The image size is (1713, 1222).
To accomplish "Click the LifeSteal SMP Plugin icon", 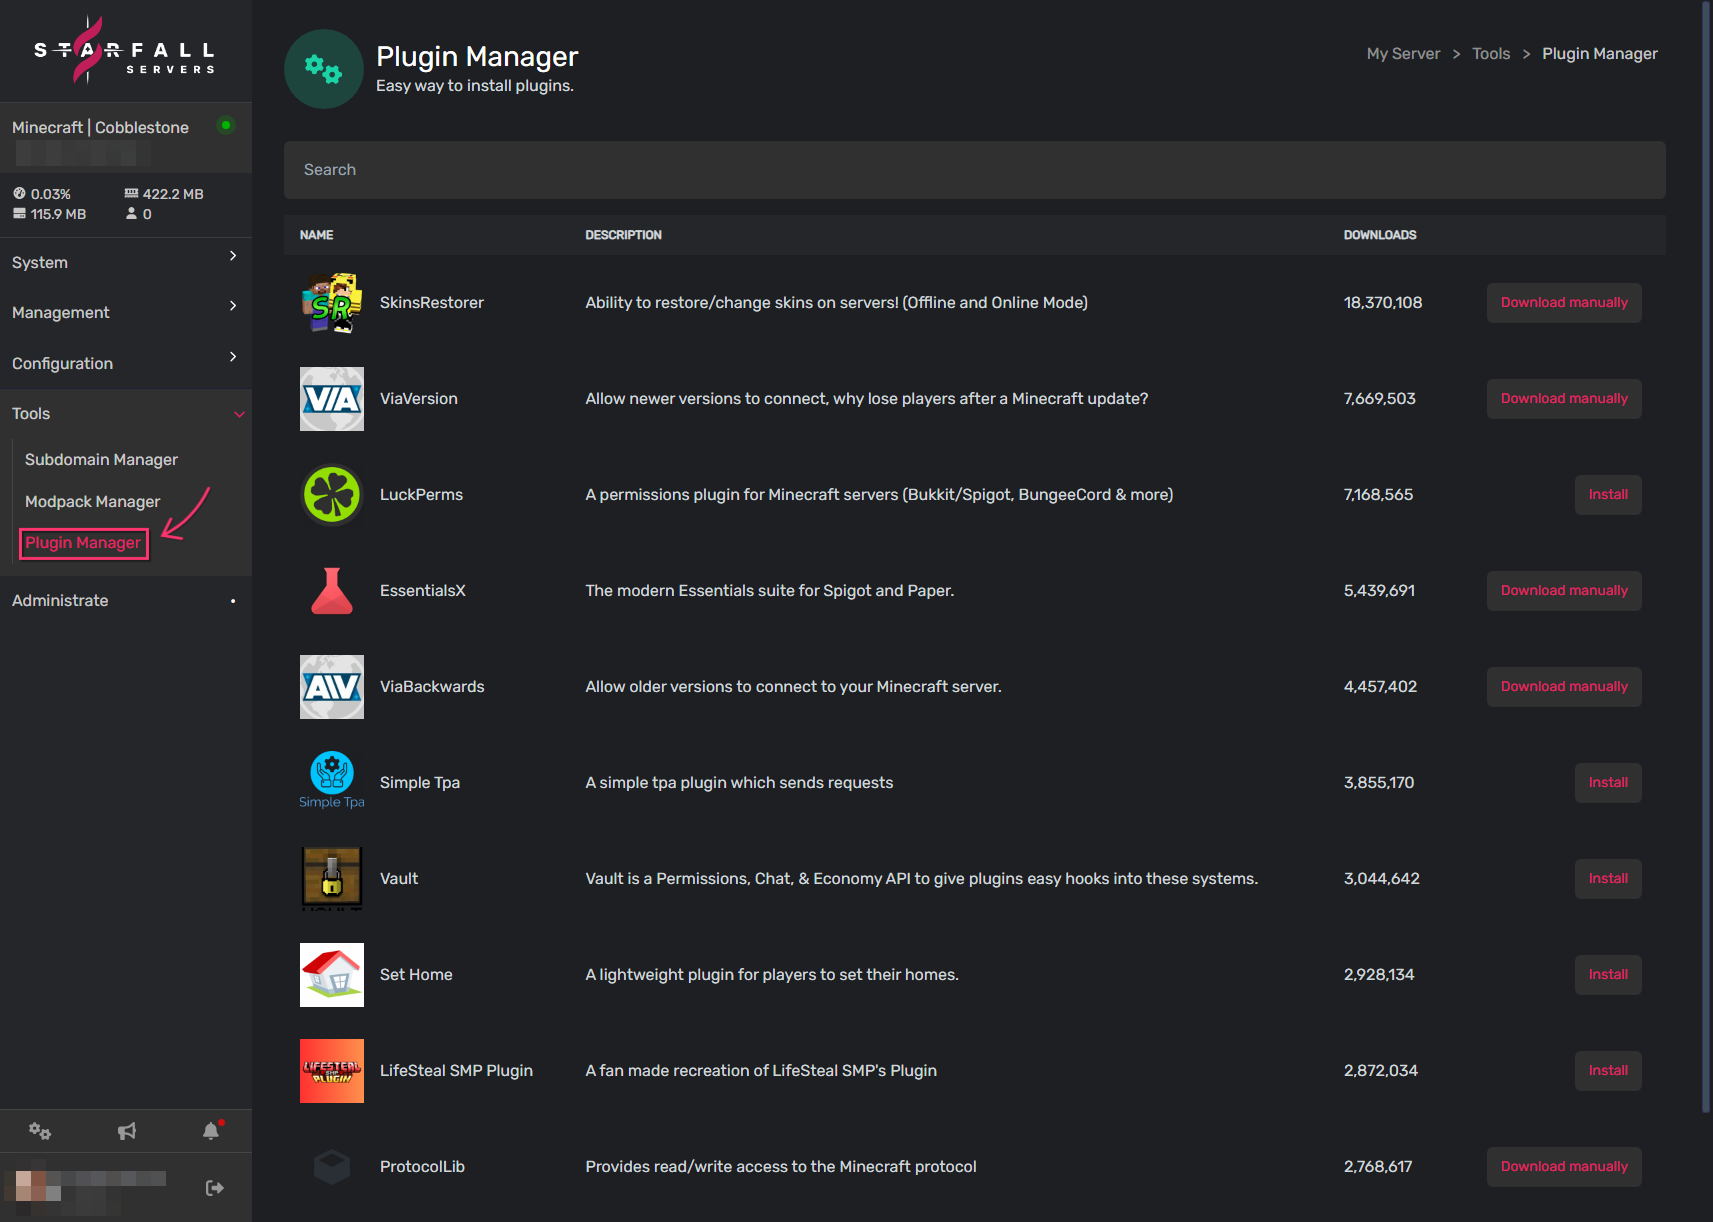I will (x=332, y=1071).
